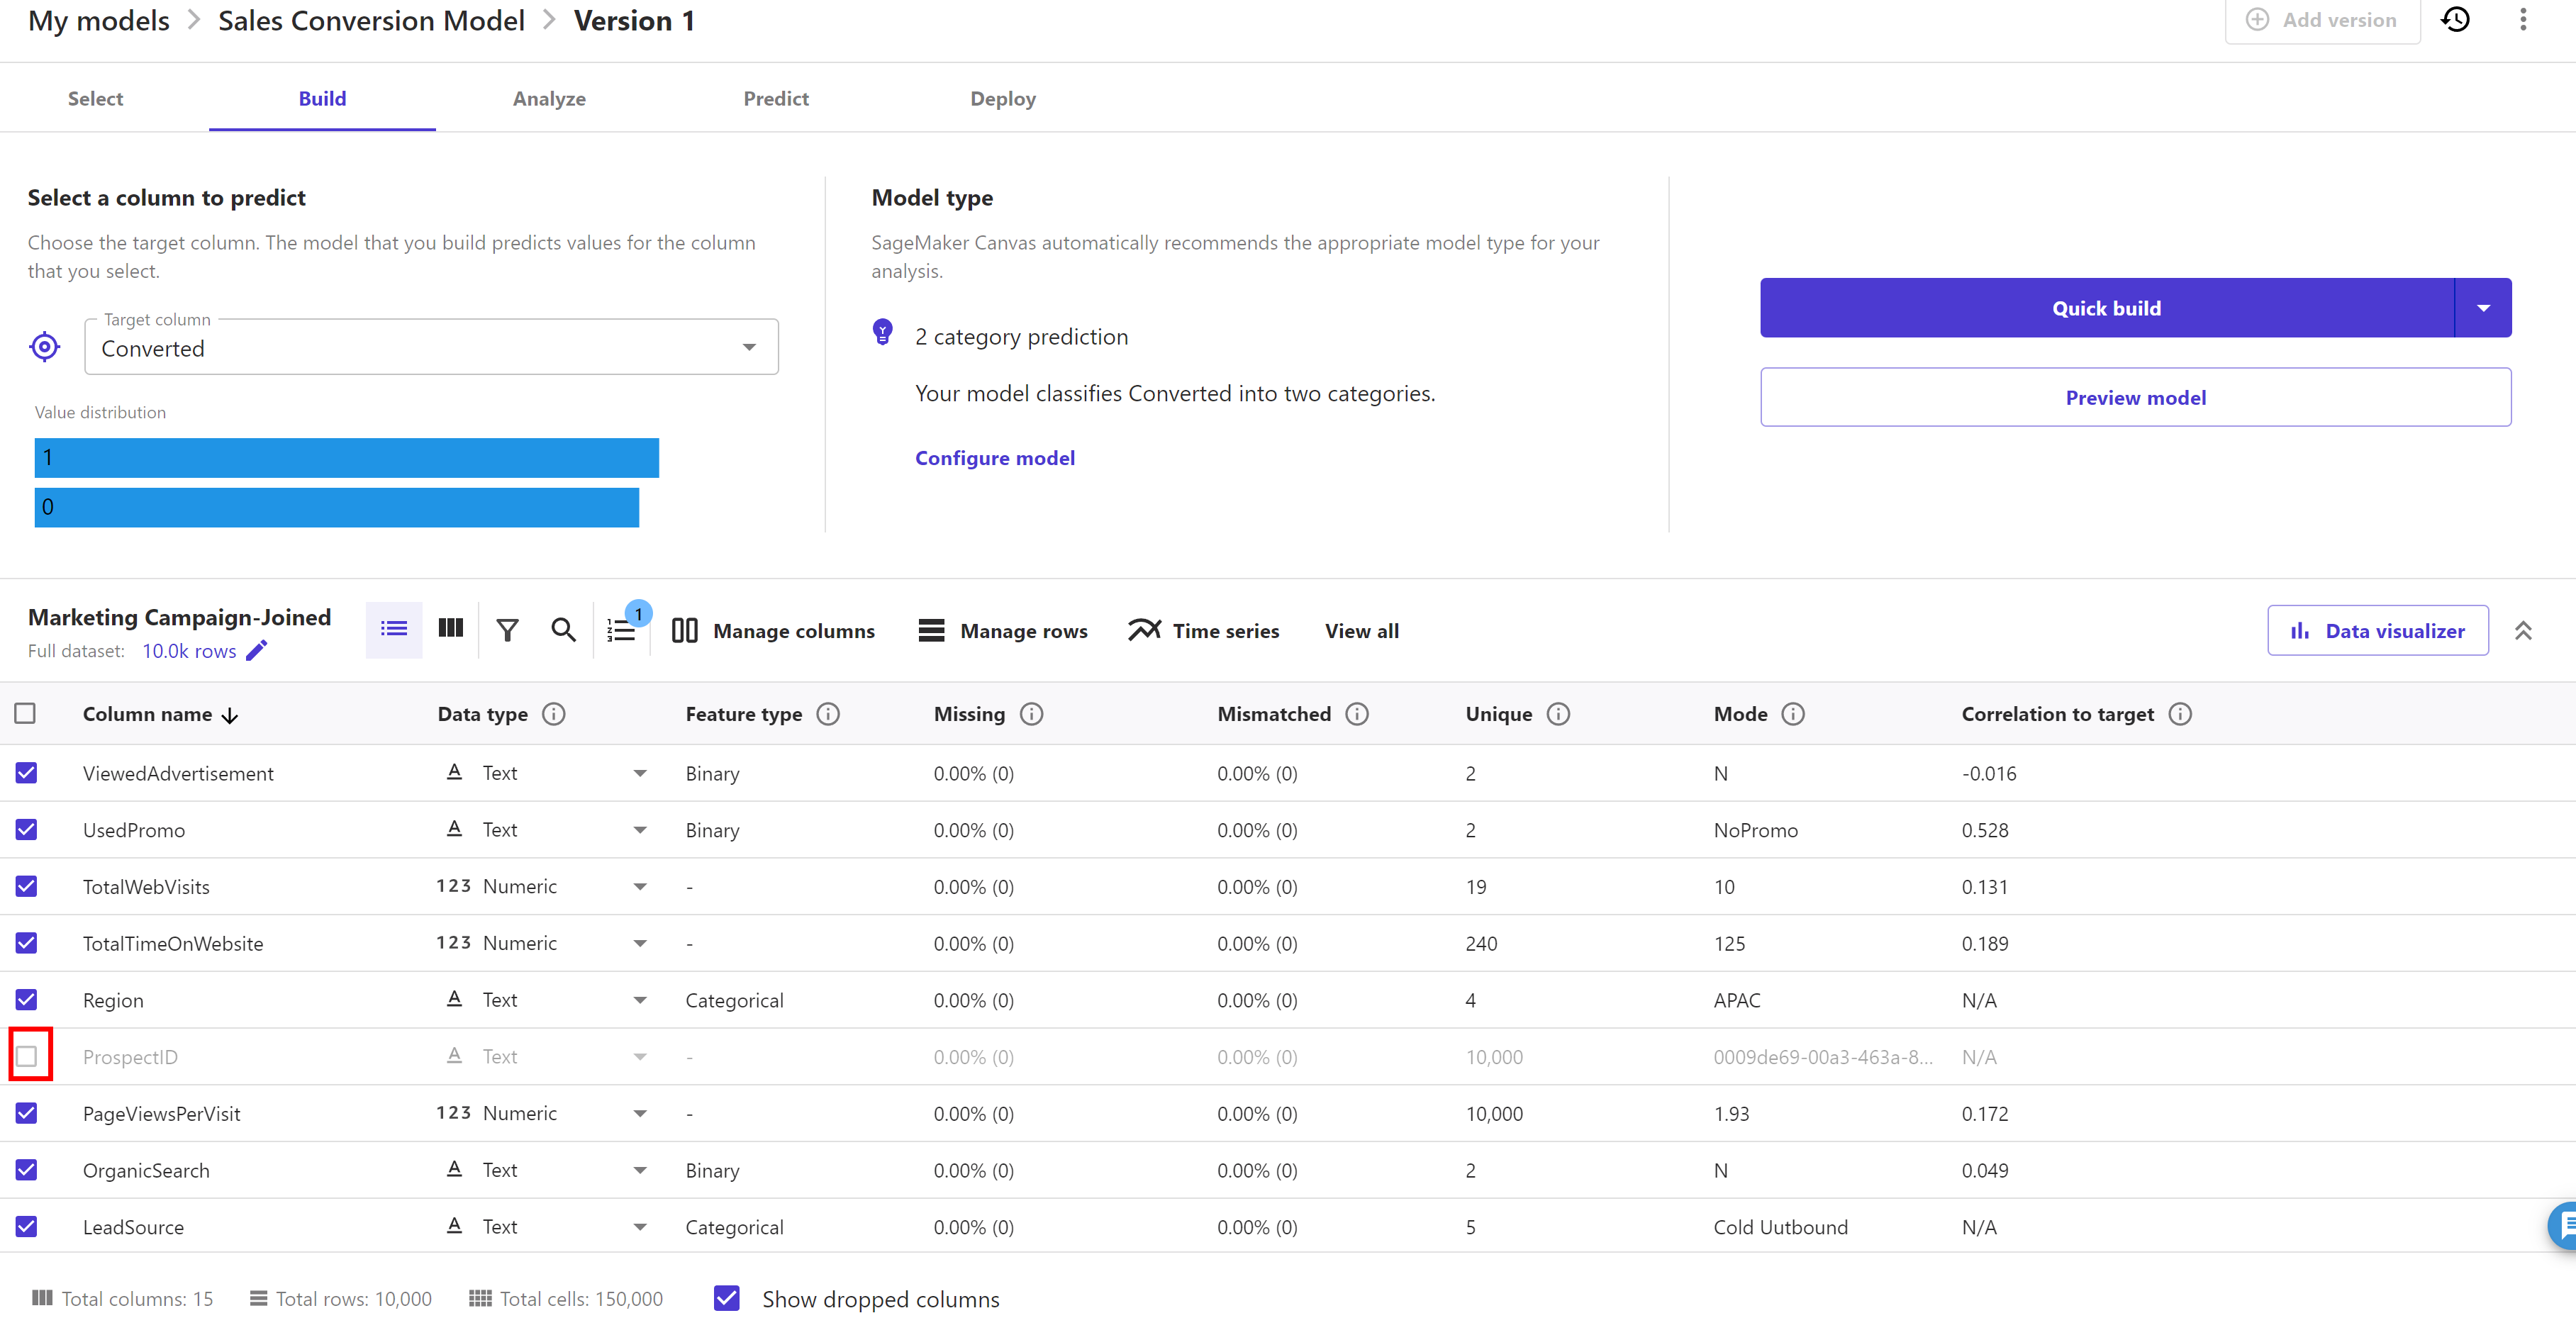
Task: Open the three-dot more options menu
Action: (x=2523, y=20)
